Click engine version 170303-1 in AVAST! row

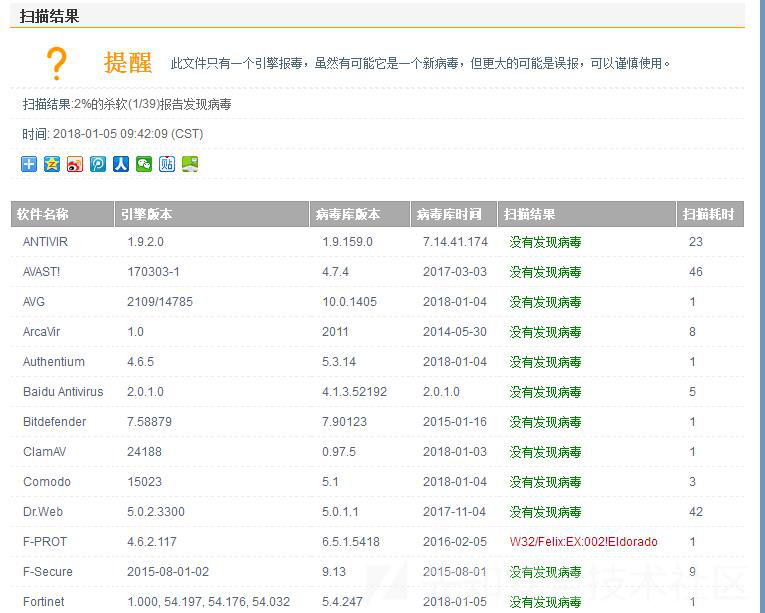tap(153, 272)
